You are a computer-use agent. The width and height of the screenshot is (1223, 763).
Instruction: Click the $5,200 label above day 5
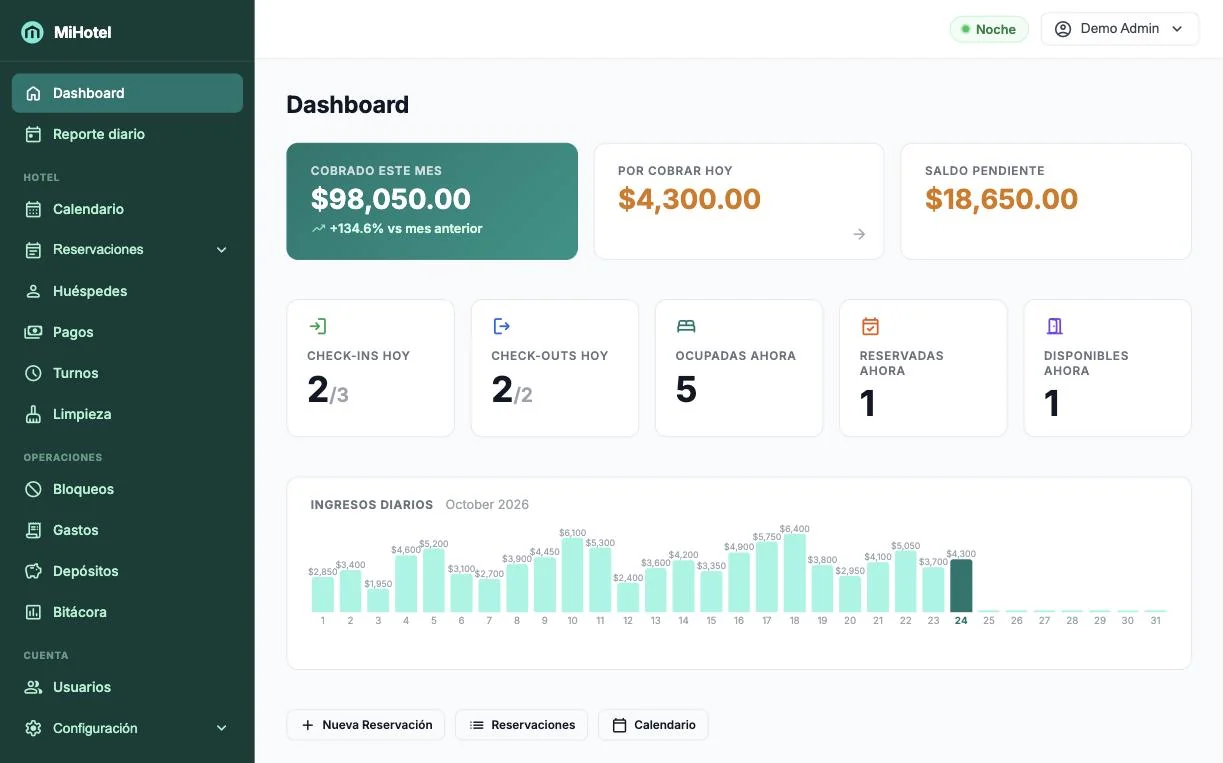(x=433, y=544)
